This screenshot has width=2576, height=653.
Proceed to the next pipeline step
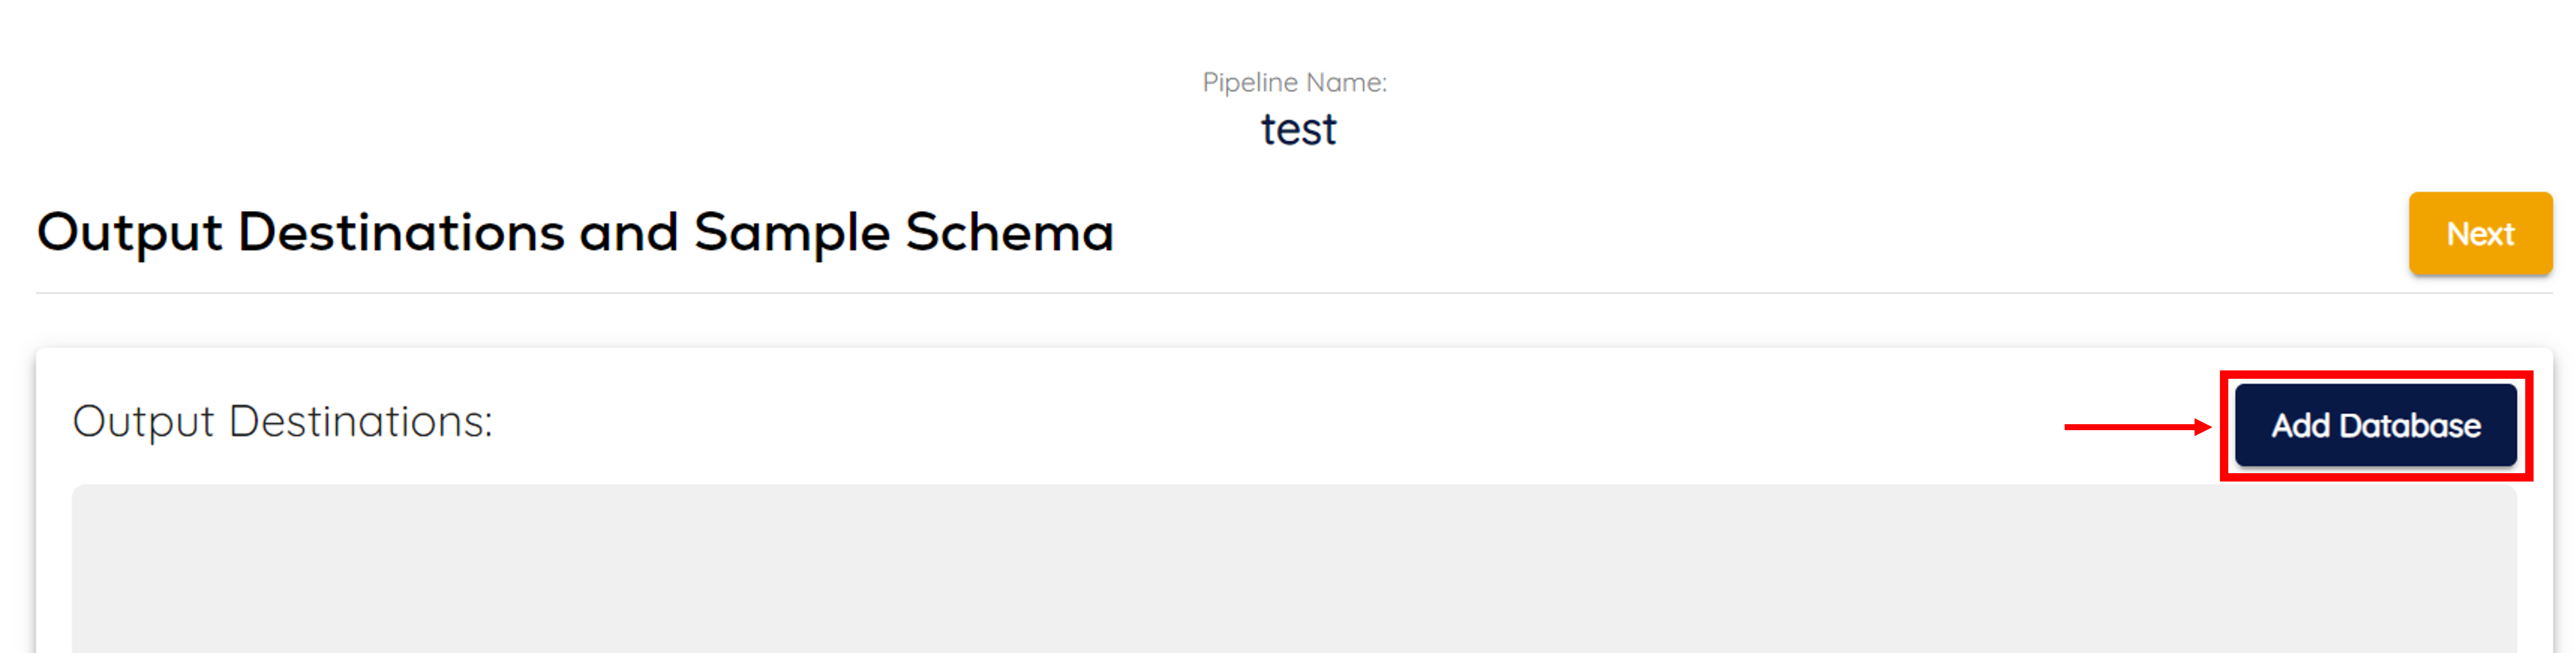pos(2480,233)
